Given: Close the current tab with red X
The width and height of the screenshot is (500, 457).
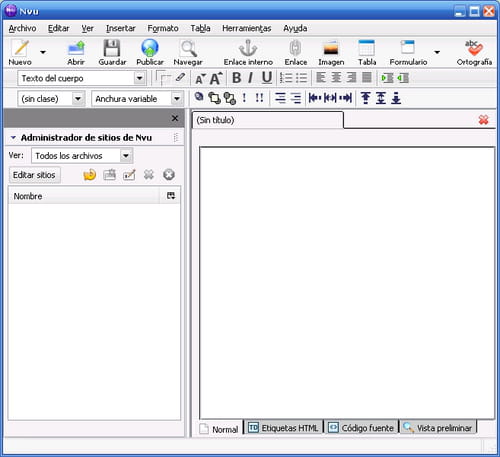Looking at the screenshot, I should click(483, 120).
